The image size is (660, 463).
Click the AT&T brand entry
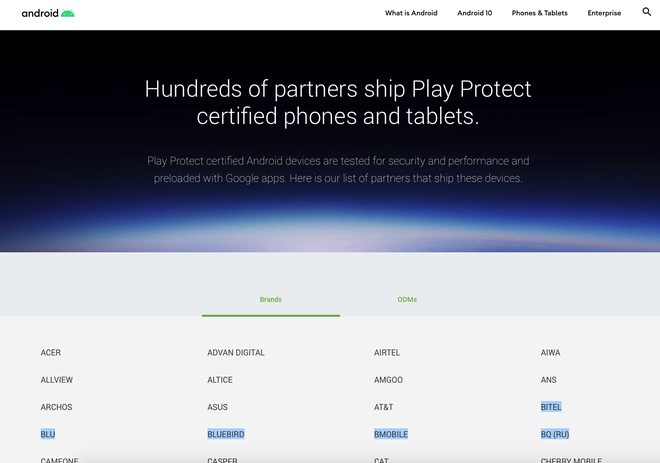coord(383,407)
